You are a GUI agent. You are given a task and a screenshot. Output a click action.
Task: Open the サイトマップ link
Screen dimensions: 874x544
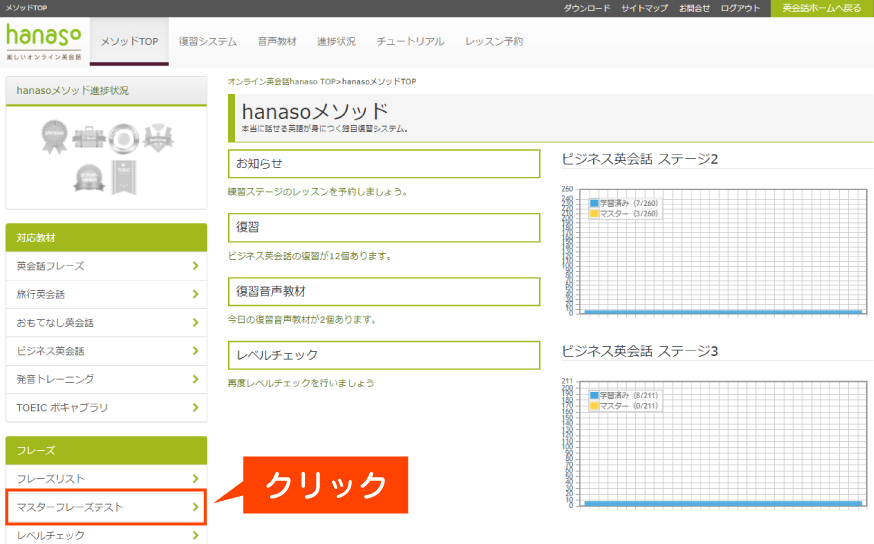point(644,8)
